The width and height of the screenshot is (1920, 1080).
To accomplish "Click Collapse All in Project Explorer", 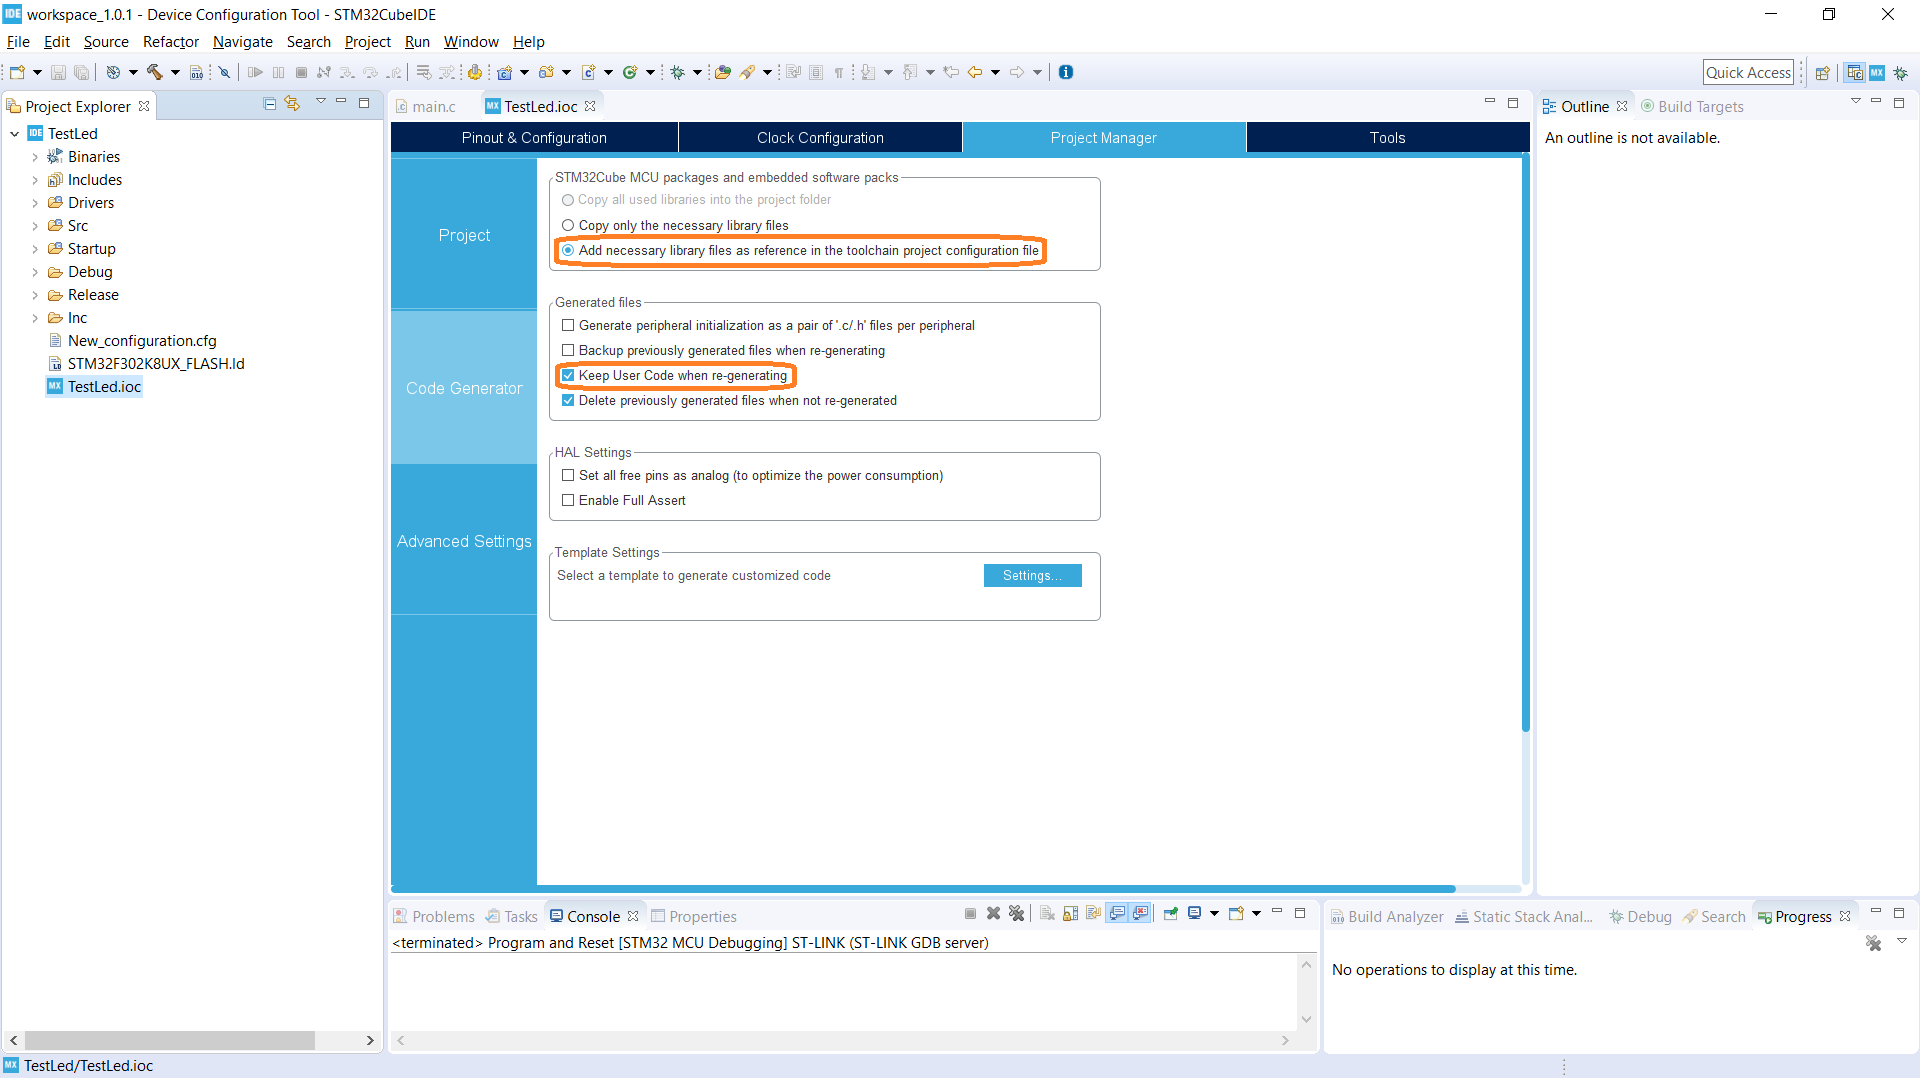I will click(x=269, y=103).
